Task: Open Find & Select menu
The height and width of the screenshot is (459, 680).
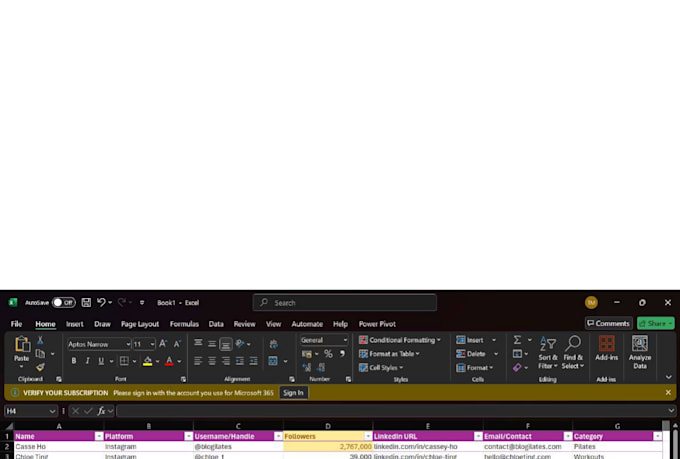Action: (573, 353)
